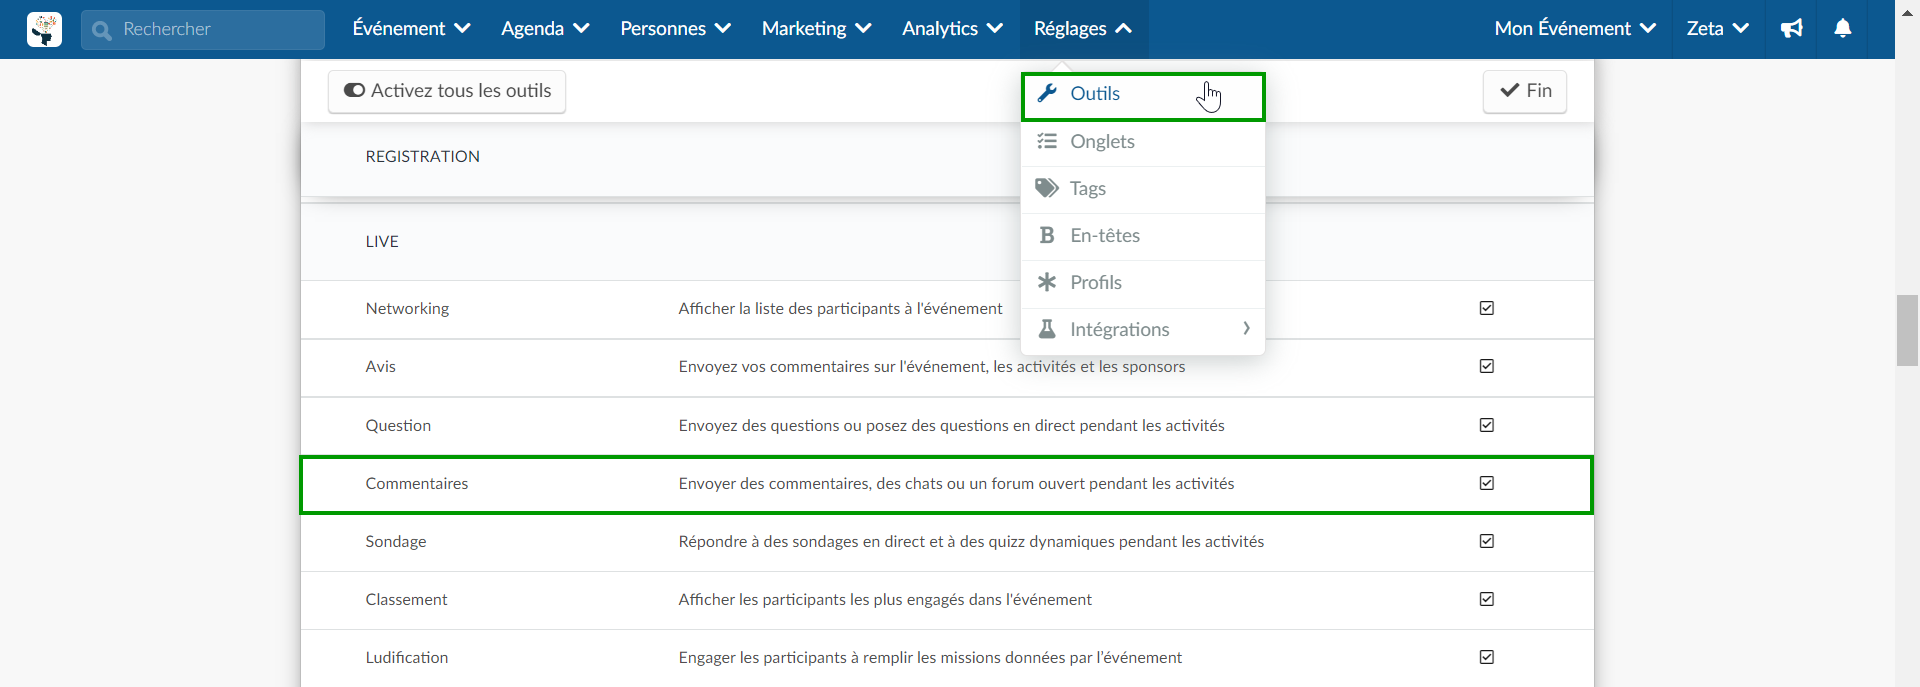Image resolution: width=1920 pixels, height=687 pixels.
Task: Click the checklist icon beside Onglets
Action: (x=1047, y=141)
